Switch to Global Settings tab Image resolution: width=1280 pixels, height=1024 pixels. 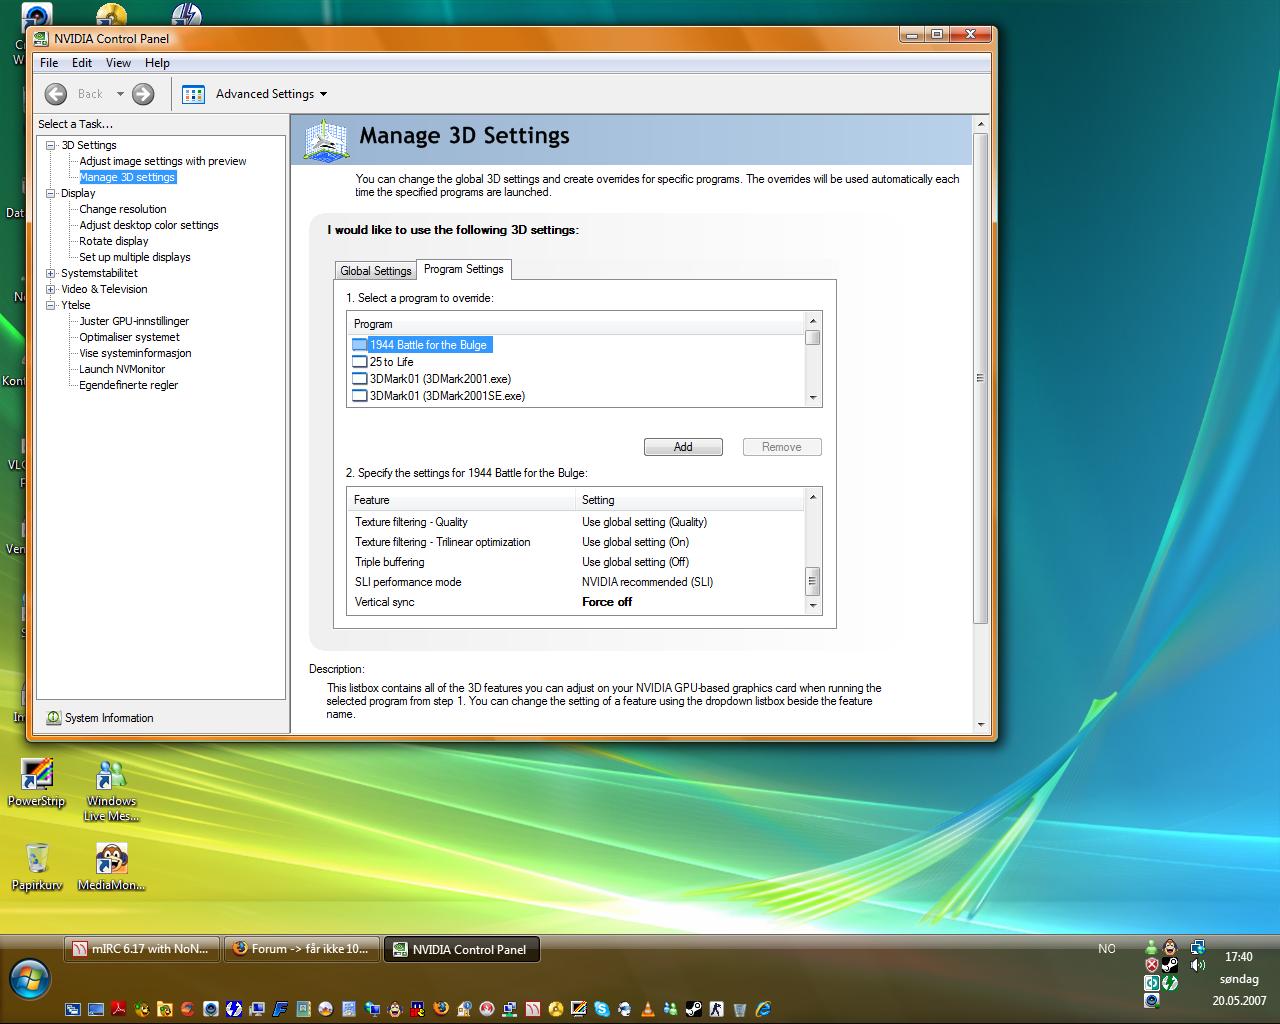pyautogui.click(x=376, y=271)
